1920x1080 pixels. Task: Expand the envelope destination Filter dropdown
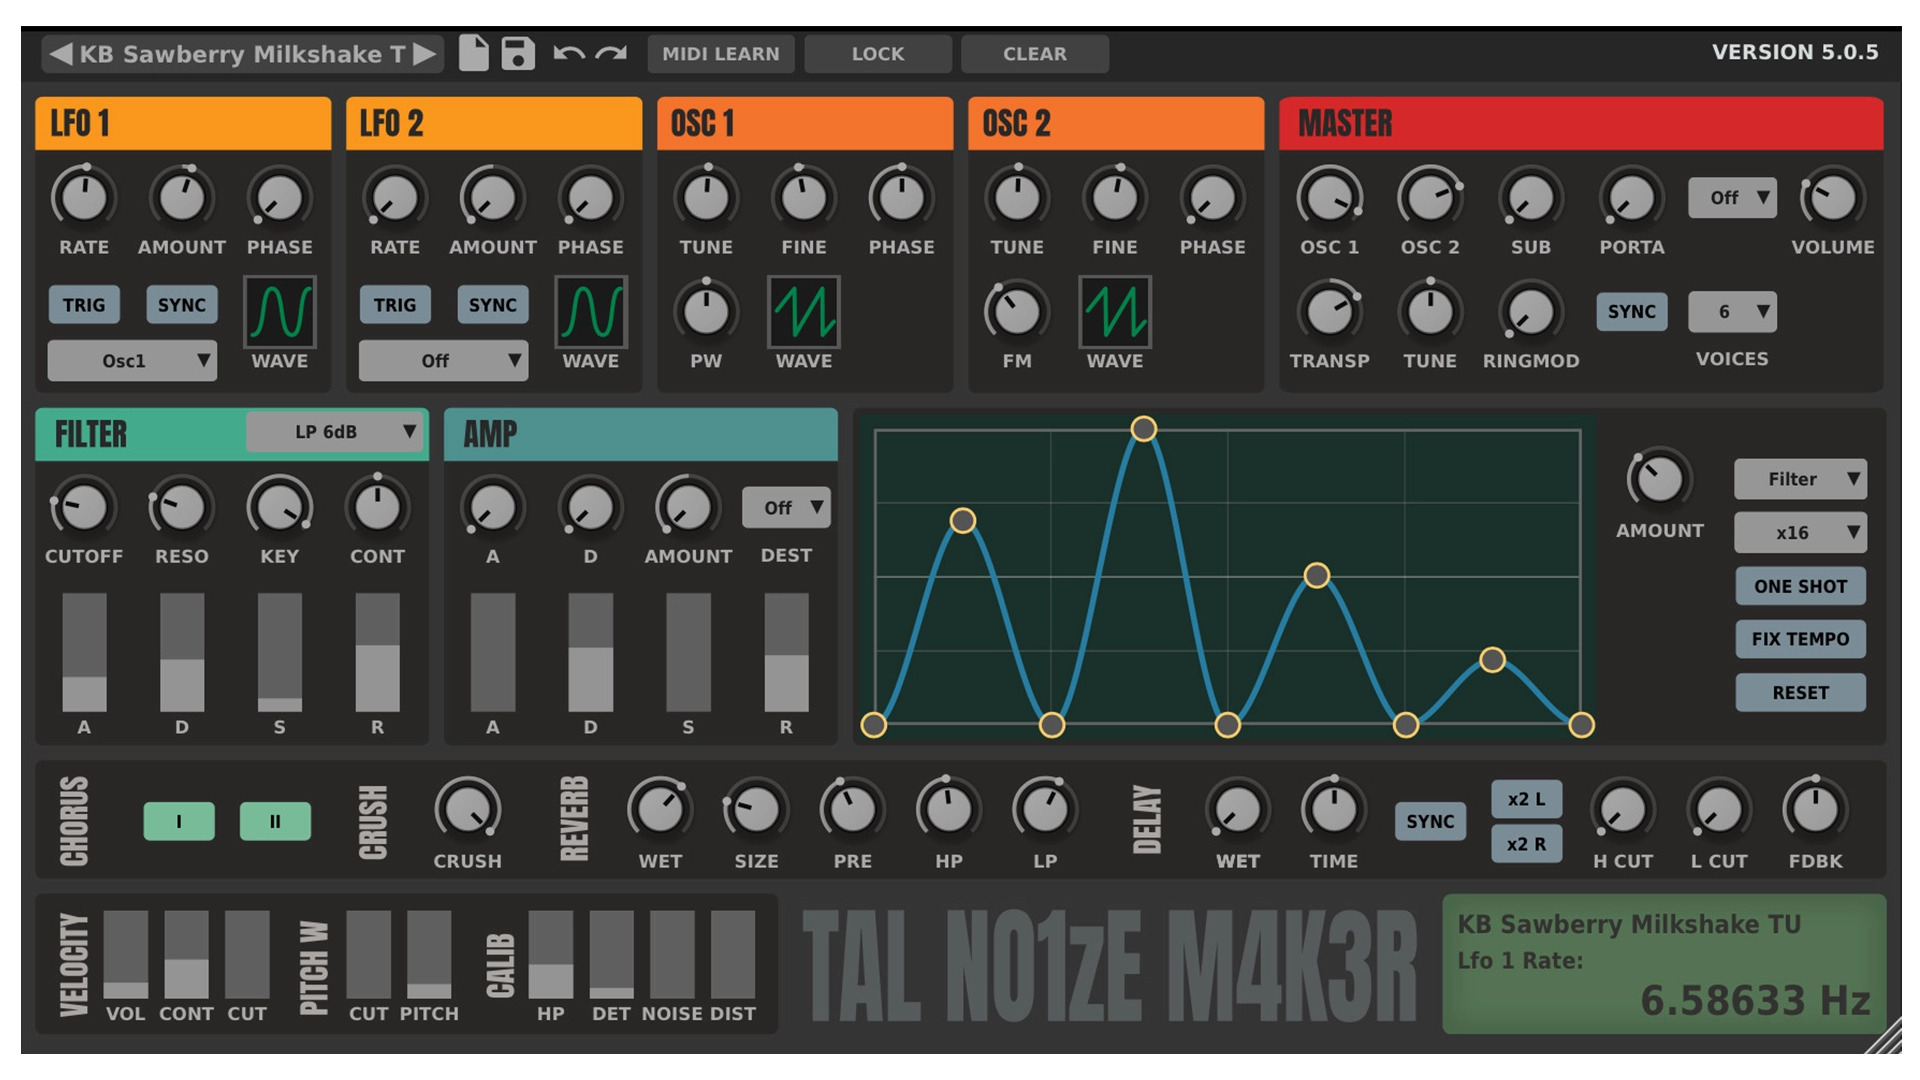1799,479
